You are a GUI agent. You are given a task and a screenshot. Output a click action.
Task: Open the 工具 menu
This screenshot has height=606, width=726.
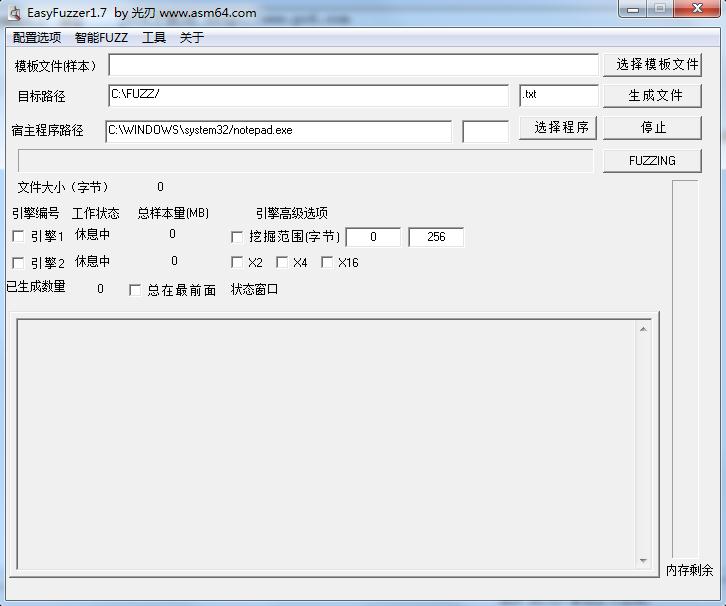coord(154,37)
